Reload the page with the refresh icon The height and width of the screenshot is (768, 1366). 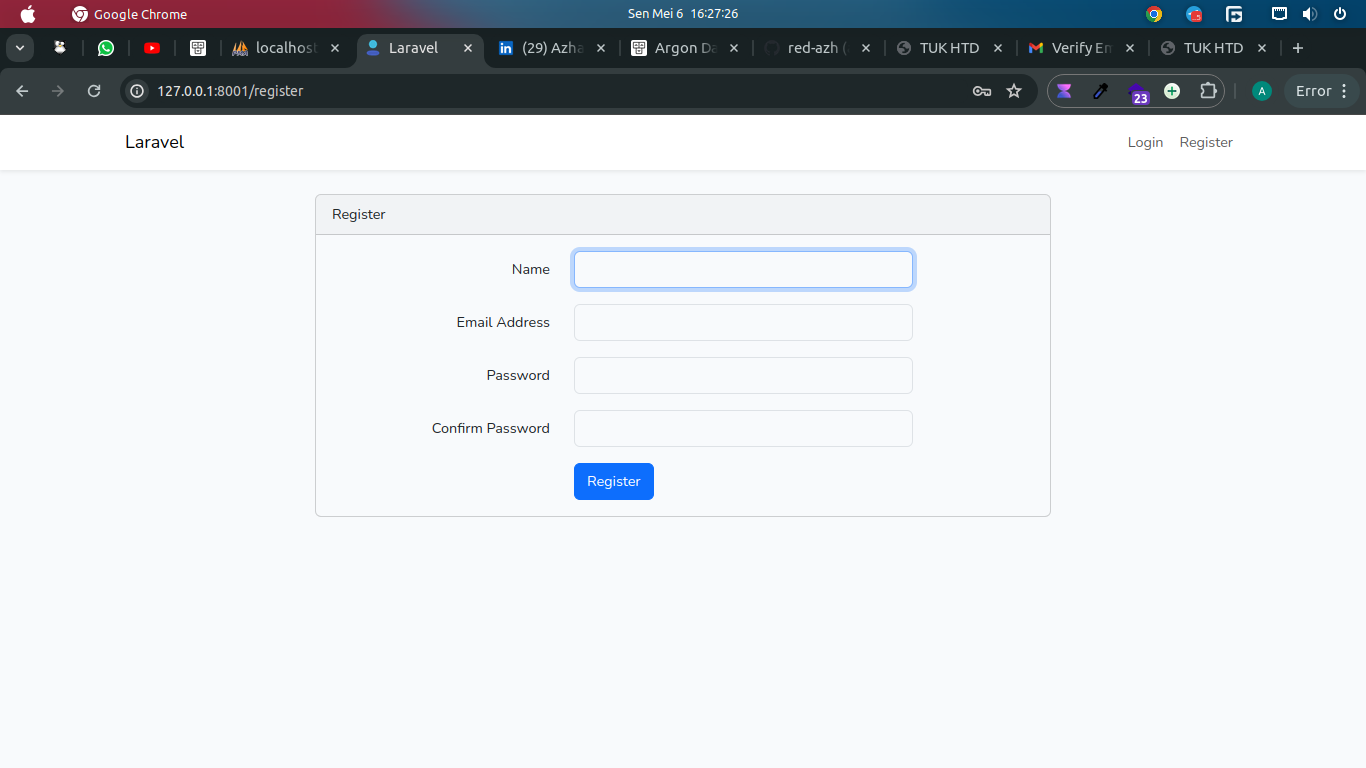[x=94, y=91]
